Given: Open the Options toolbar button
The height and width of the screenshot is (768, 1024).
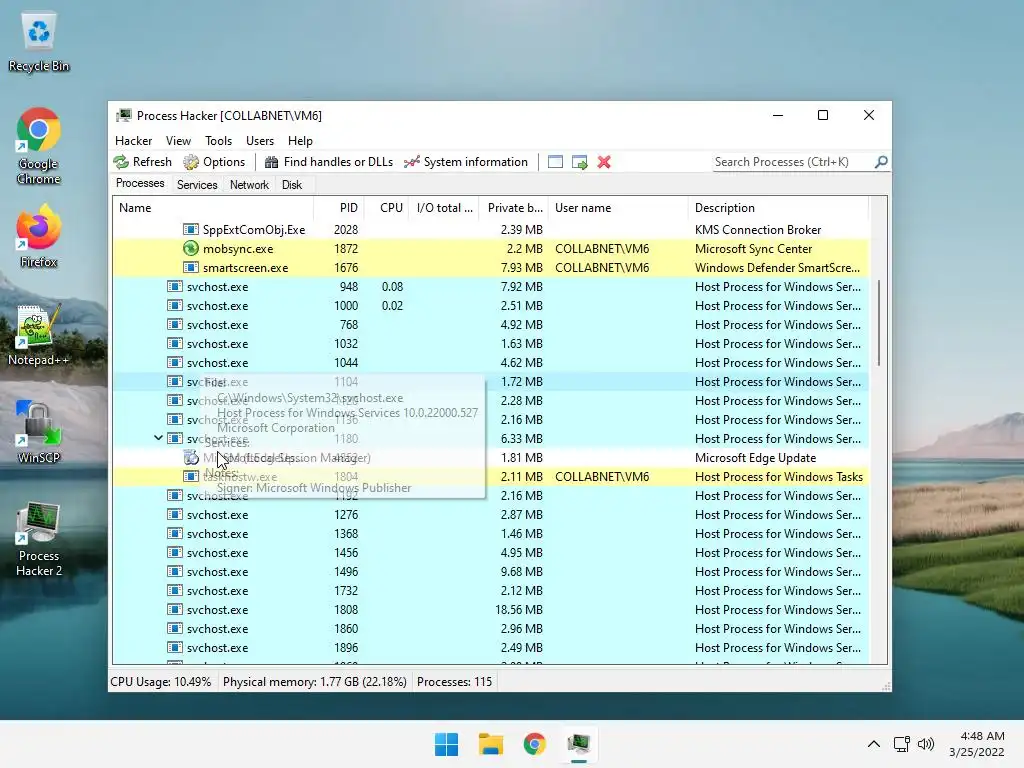Looking at the screenshot, I should click(x=214, y=162).
